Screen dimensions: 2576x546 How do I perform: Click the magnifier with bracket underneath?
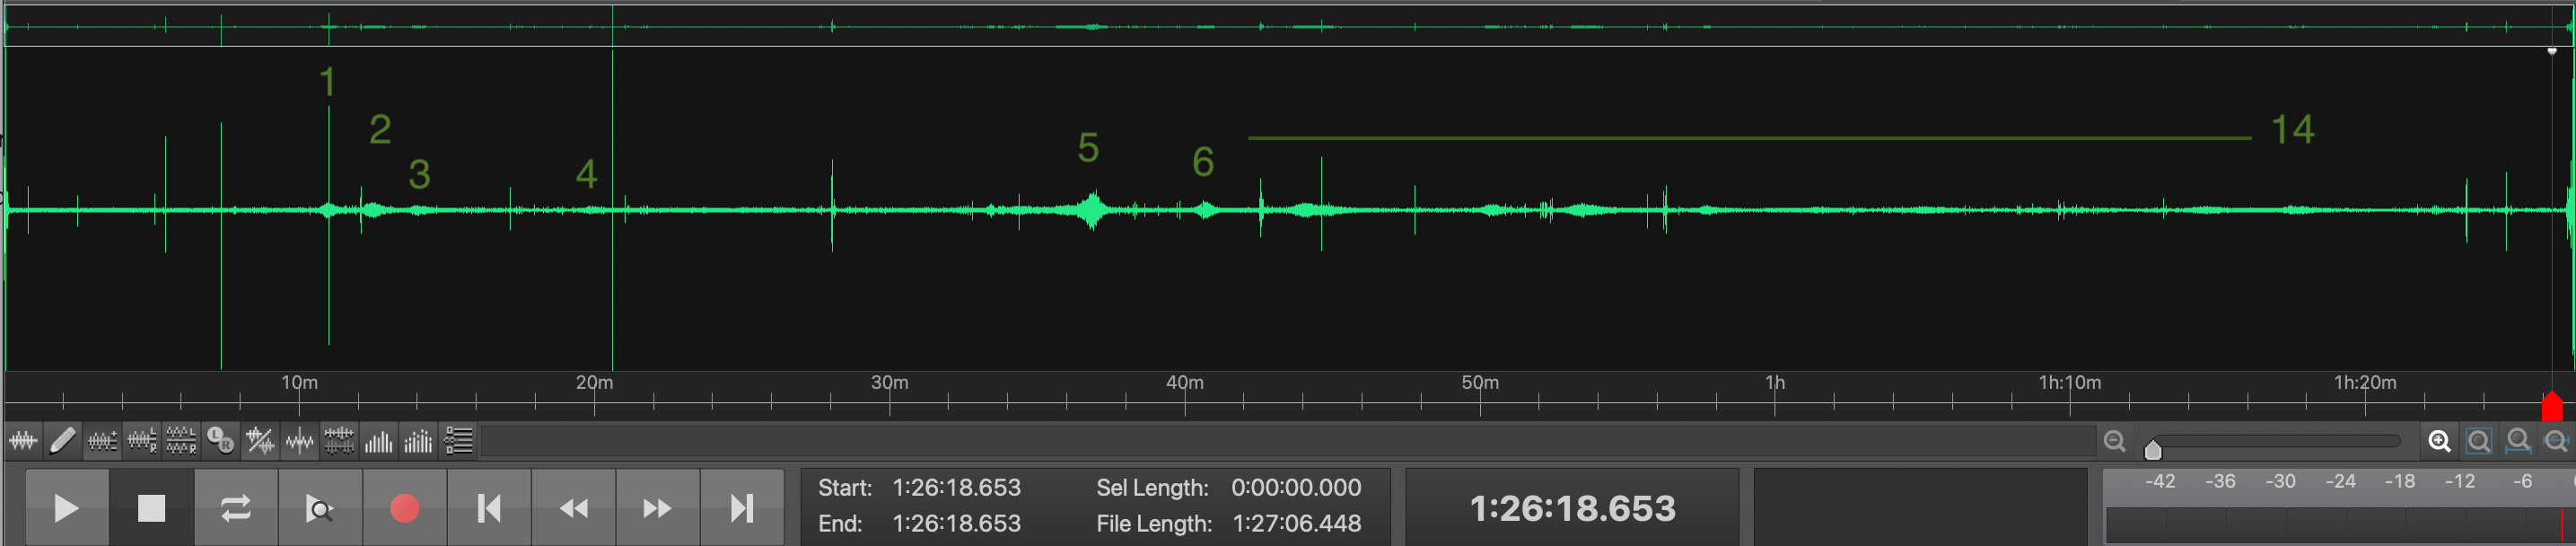pos(2518,441)
